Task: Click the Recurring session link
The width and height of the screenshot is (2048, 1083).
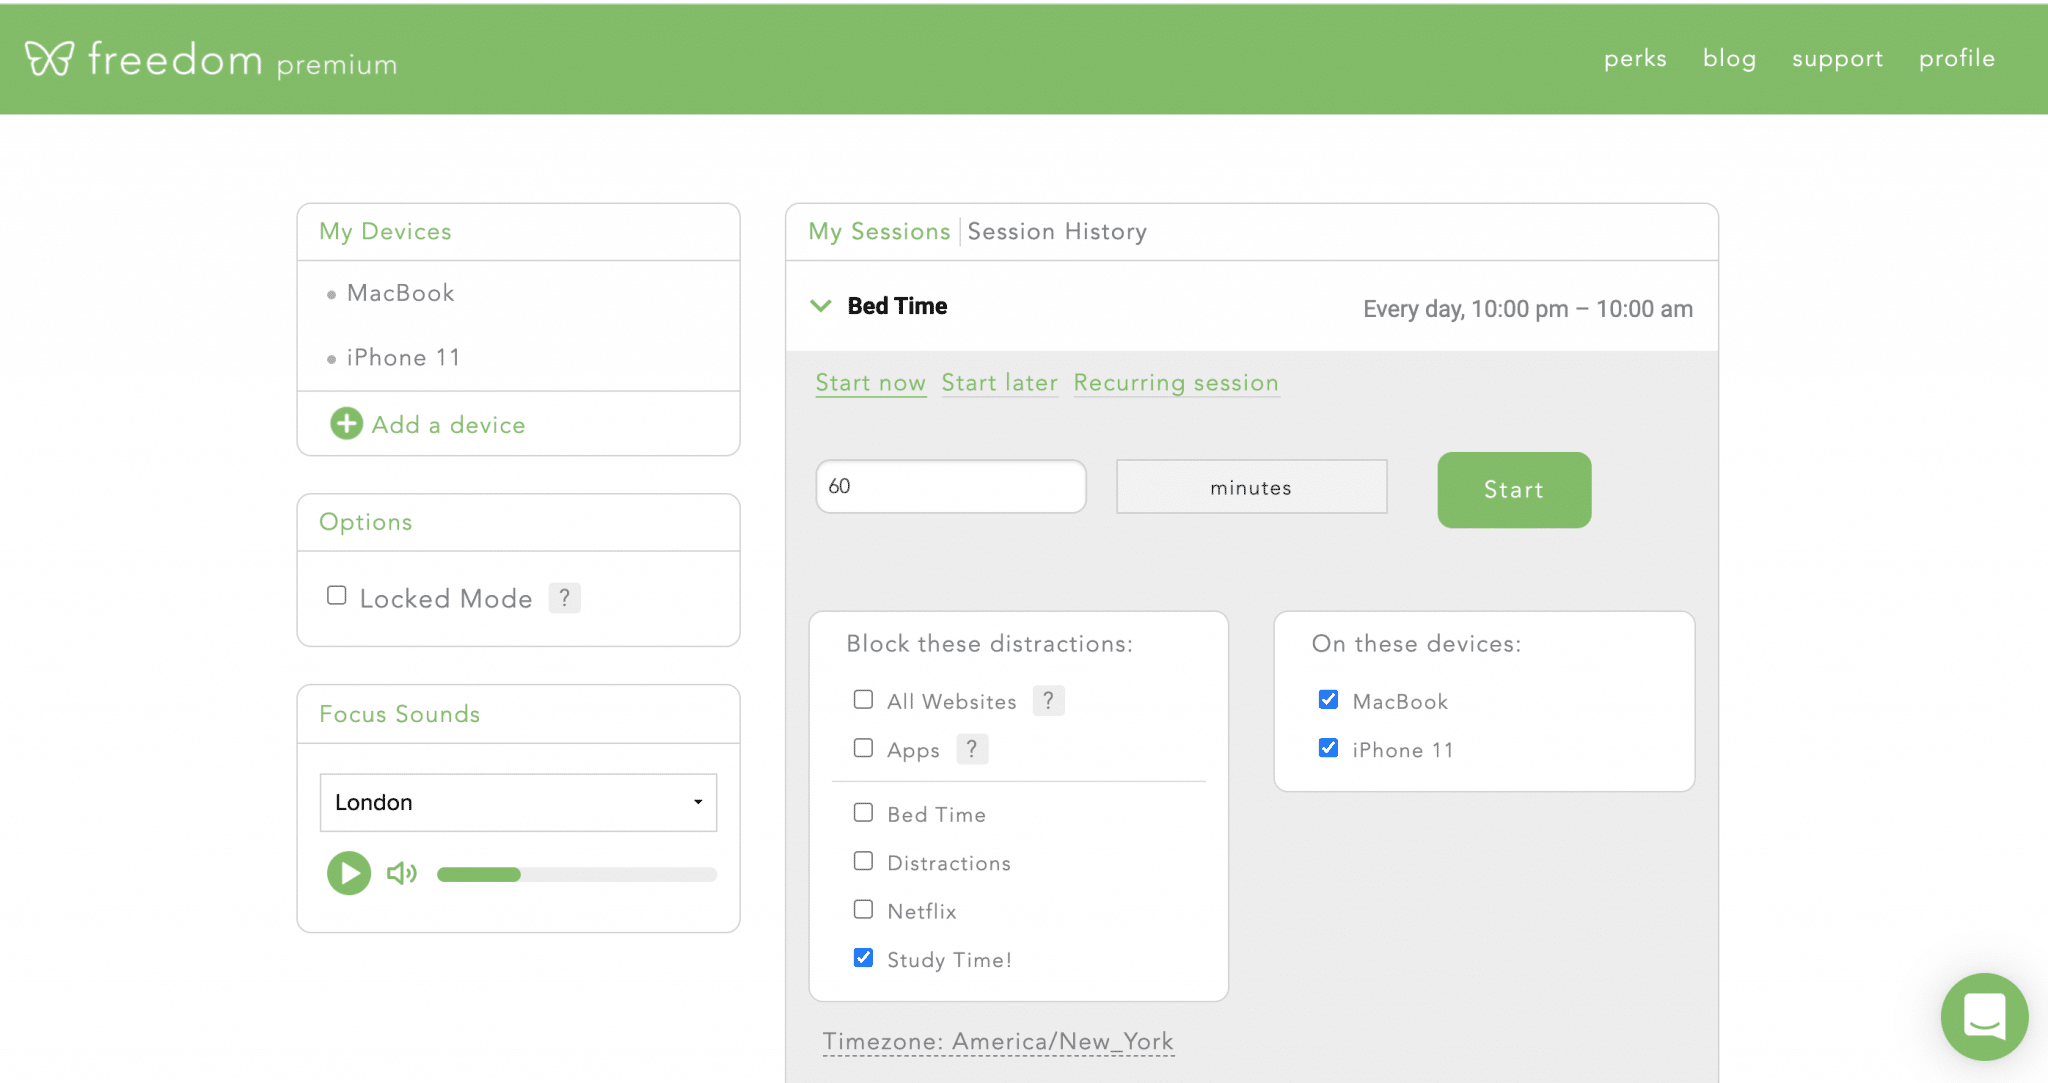Action: [x=1176, y=382]
